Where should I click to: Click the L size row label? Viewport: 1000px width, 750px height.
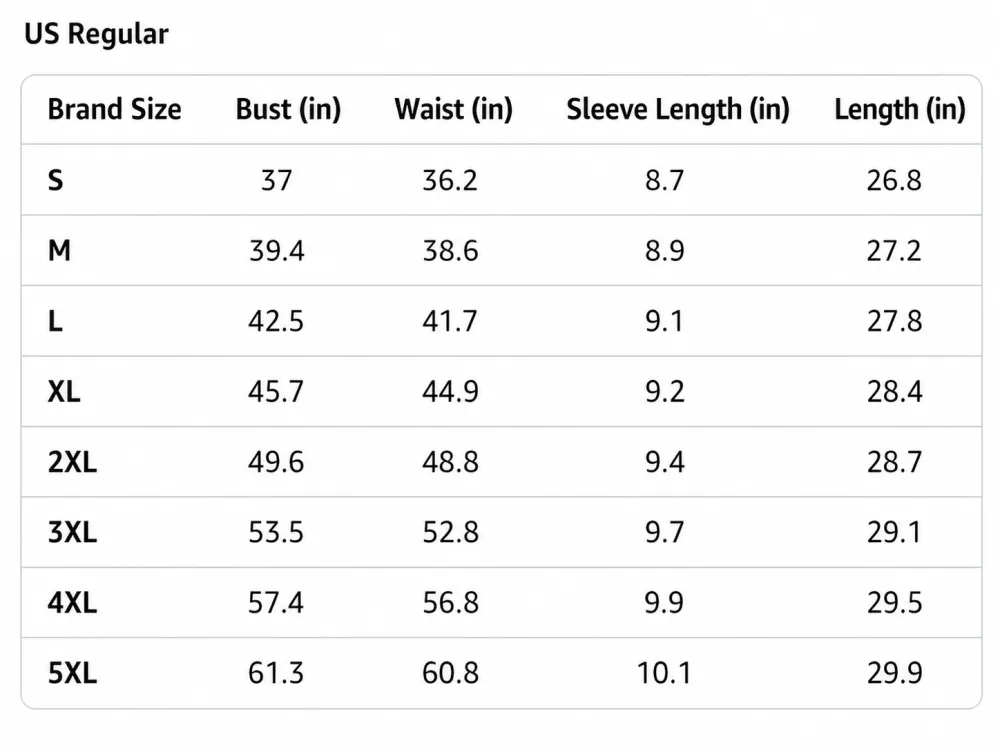tap(55, 321)
